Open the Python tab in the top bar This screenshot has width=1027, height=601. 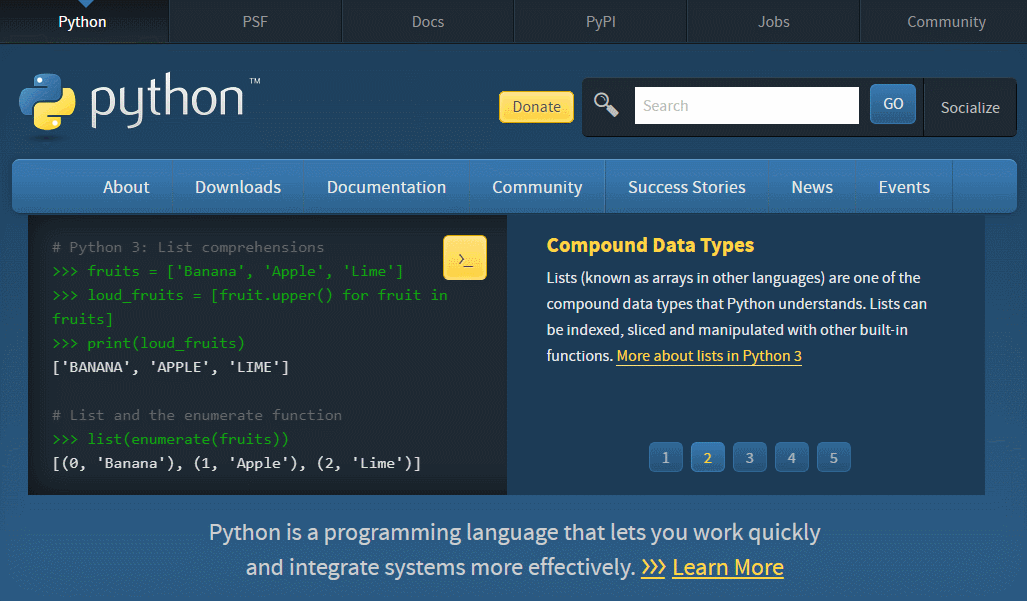click(x=83, y=22)
